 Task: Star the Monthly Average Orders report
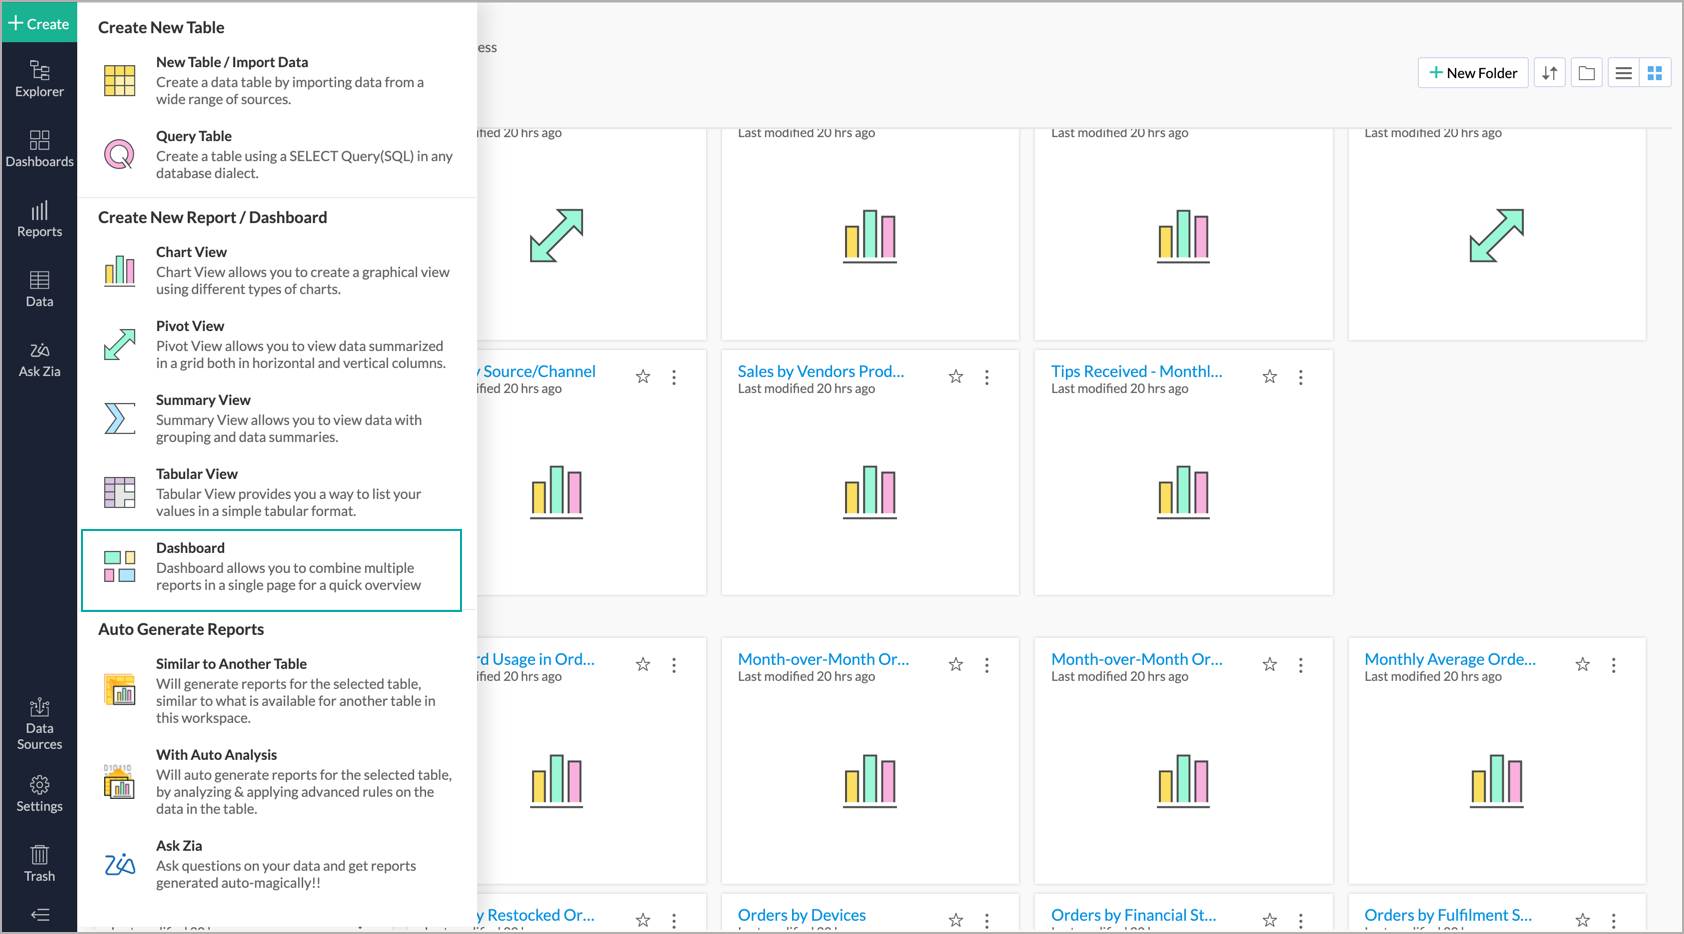click(x=1582, y=663)
